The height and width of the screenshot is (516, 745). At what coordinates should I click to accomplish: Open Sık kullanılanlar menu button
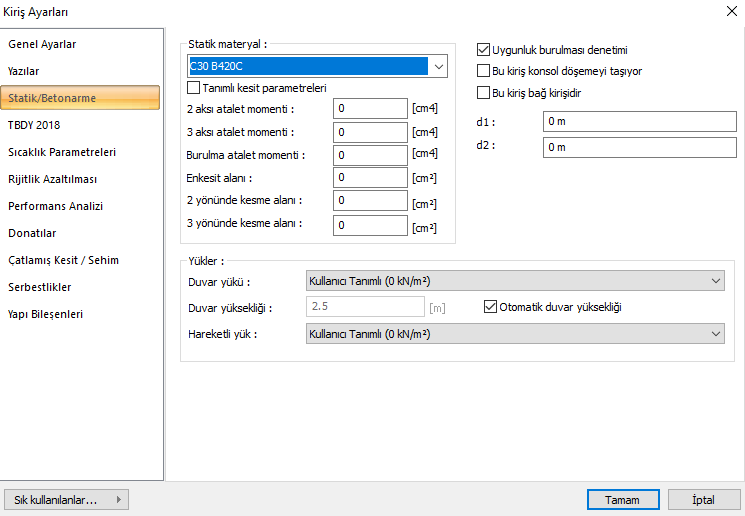pos(66,499)
